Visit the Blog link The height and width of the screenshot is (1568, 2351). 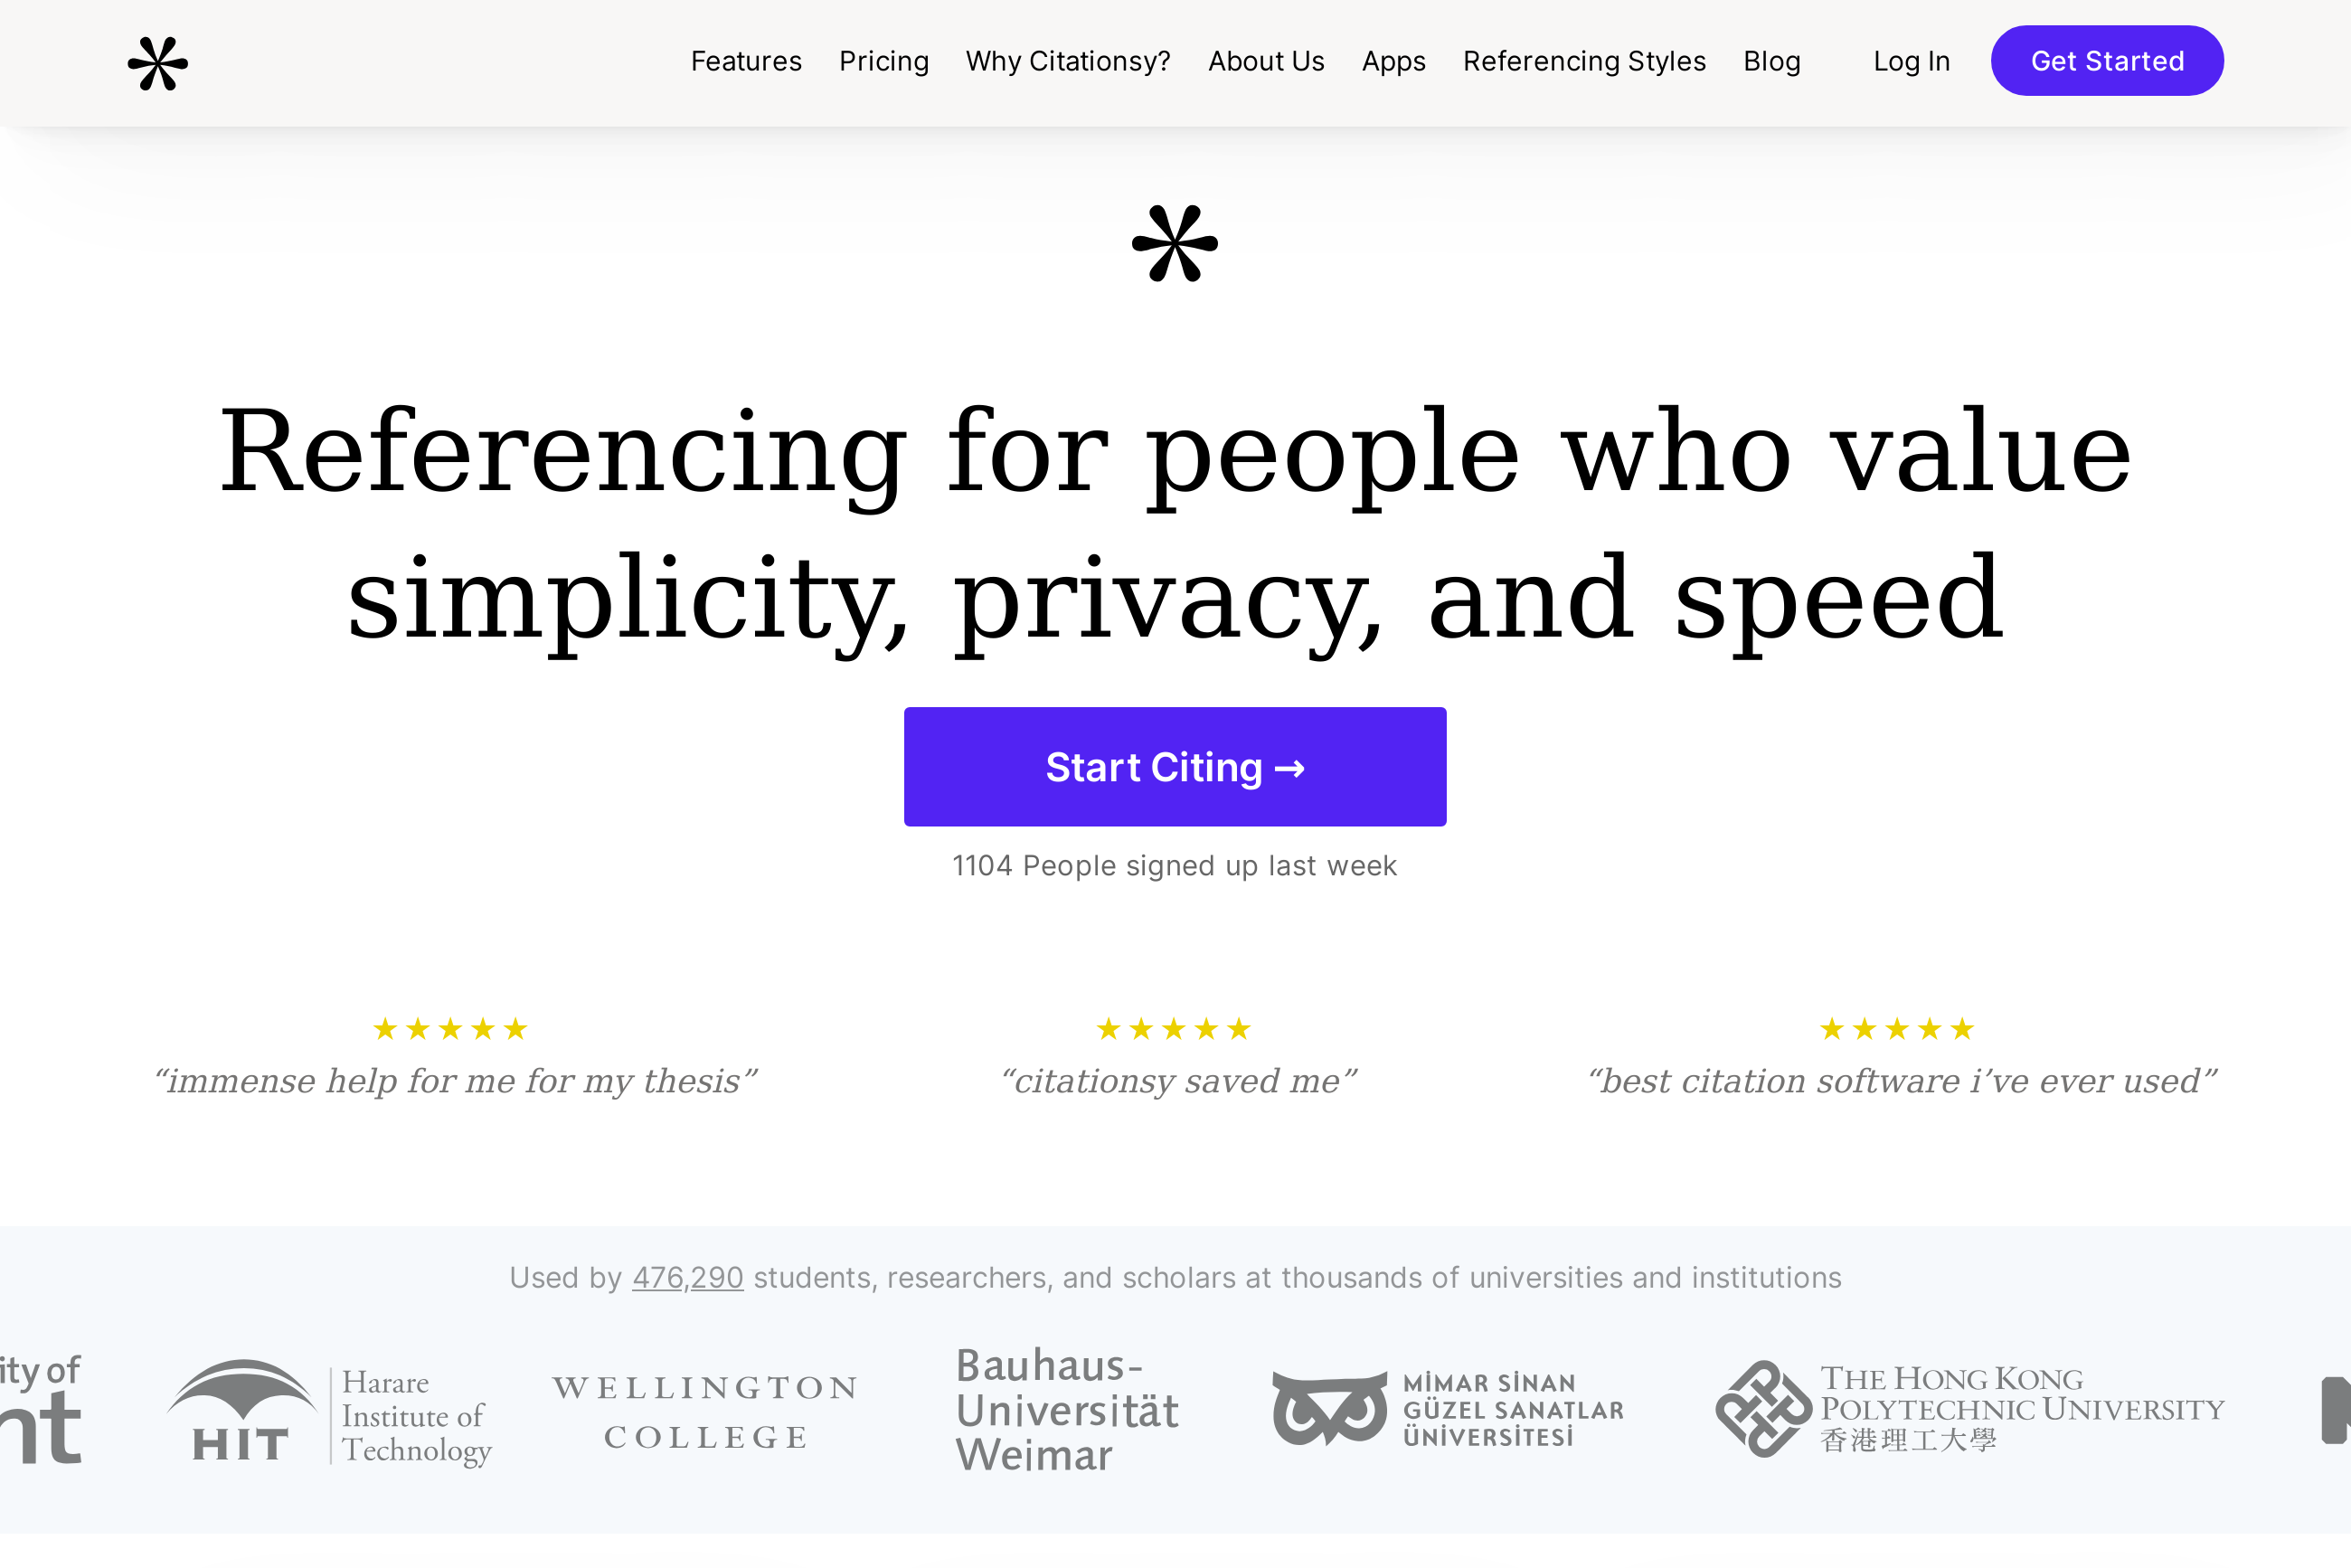pos(1771,61)
